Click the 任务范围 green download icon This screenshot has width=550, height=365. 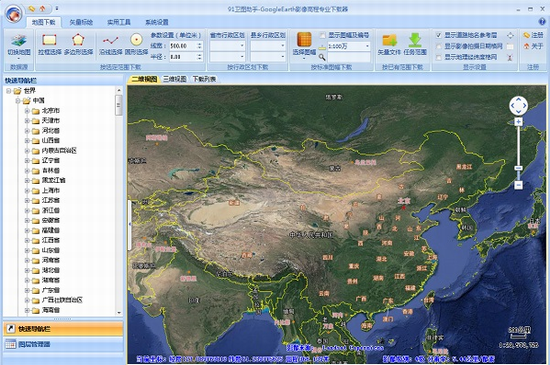415,40
